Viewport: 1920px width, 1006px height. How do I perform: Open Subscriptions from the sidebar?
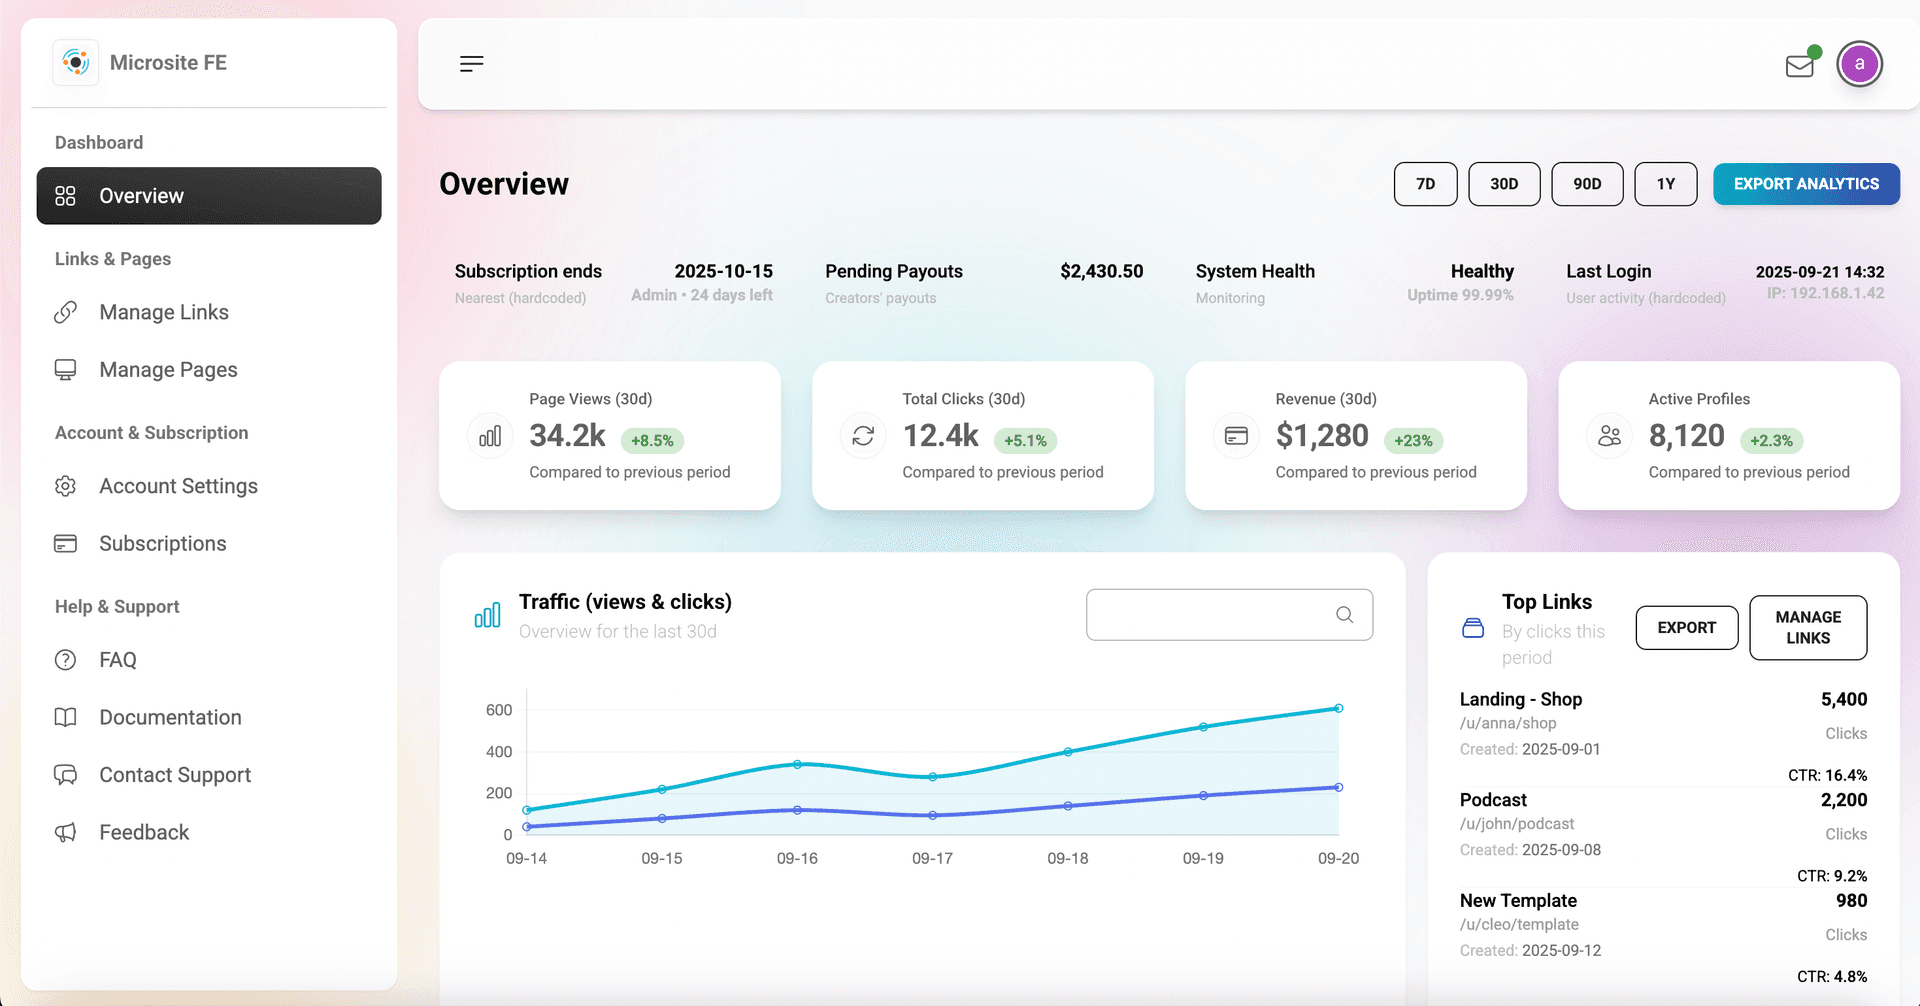click(x=163, y=544)
